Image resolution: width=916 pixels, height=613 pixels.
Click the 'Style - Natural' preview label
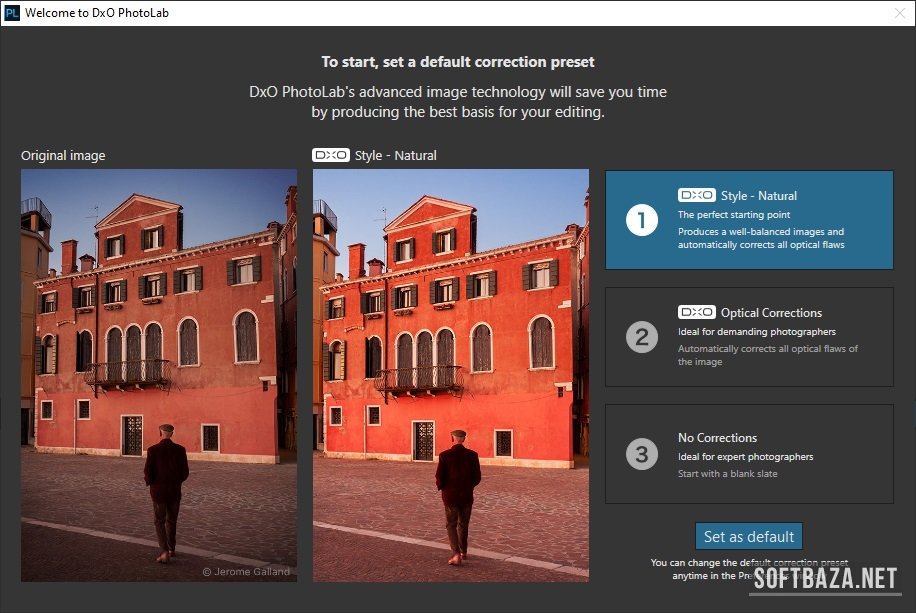(395, 155)
